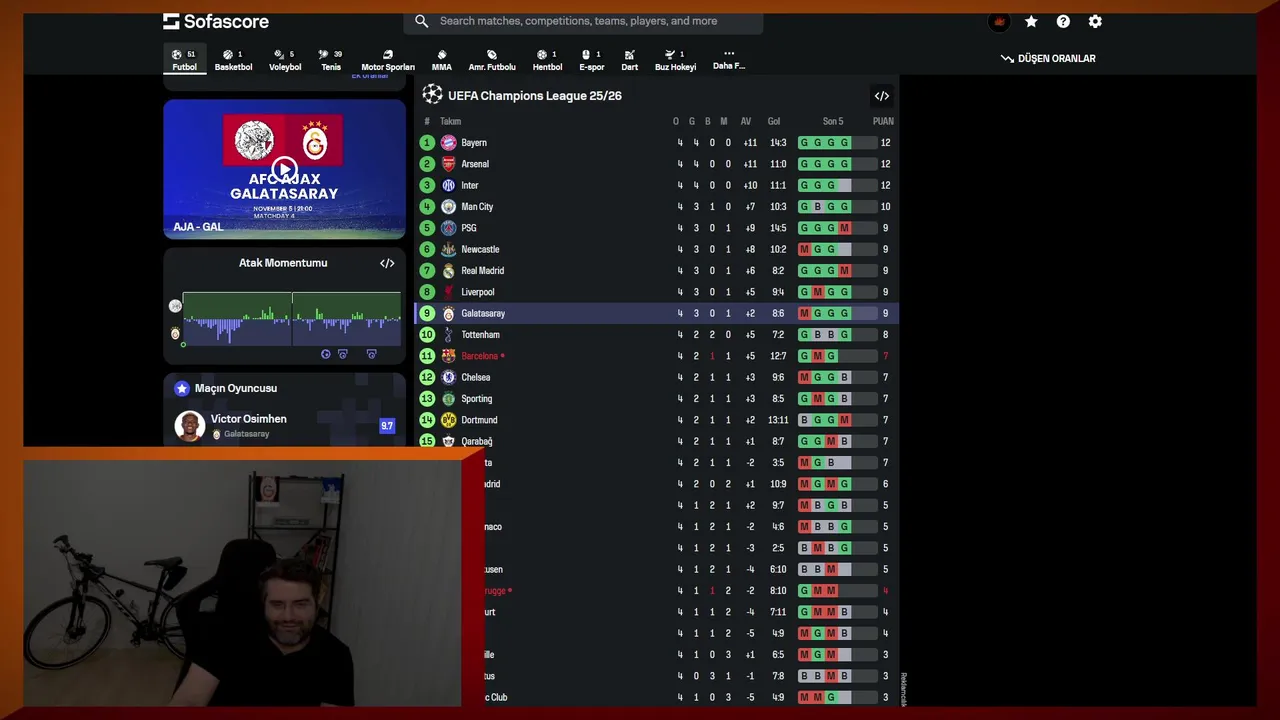Open the E-spor tab
The width and height of the screenshot is (1280, 720).
tap(592, 60)
